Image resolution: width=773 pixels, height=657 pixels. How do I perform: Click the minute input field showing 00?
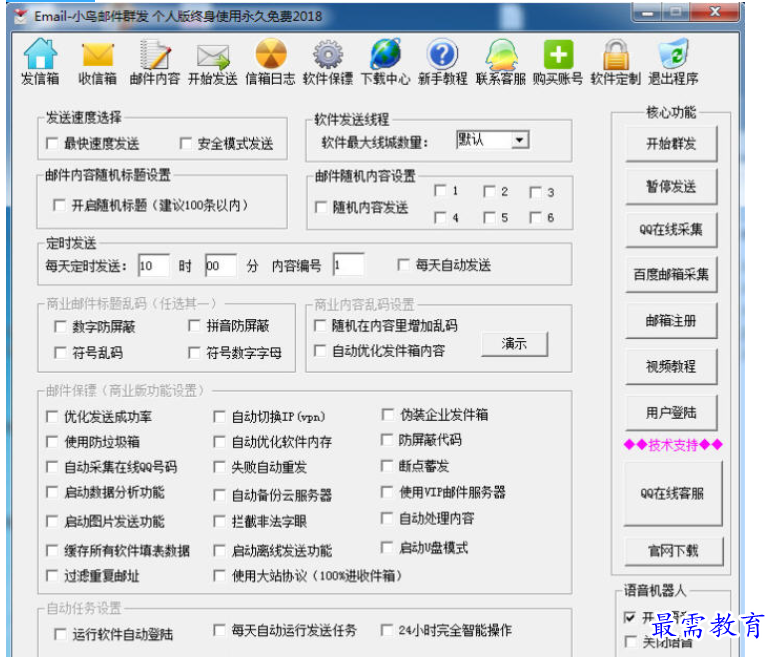[221, 266]
